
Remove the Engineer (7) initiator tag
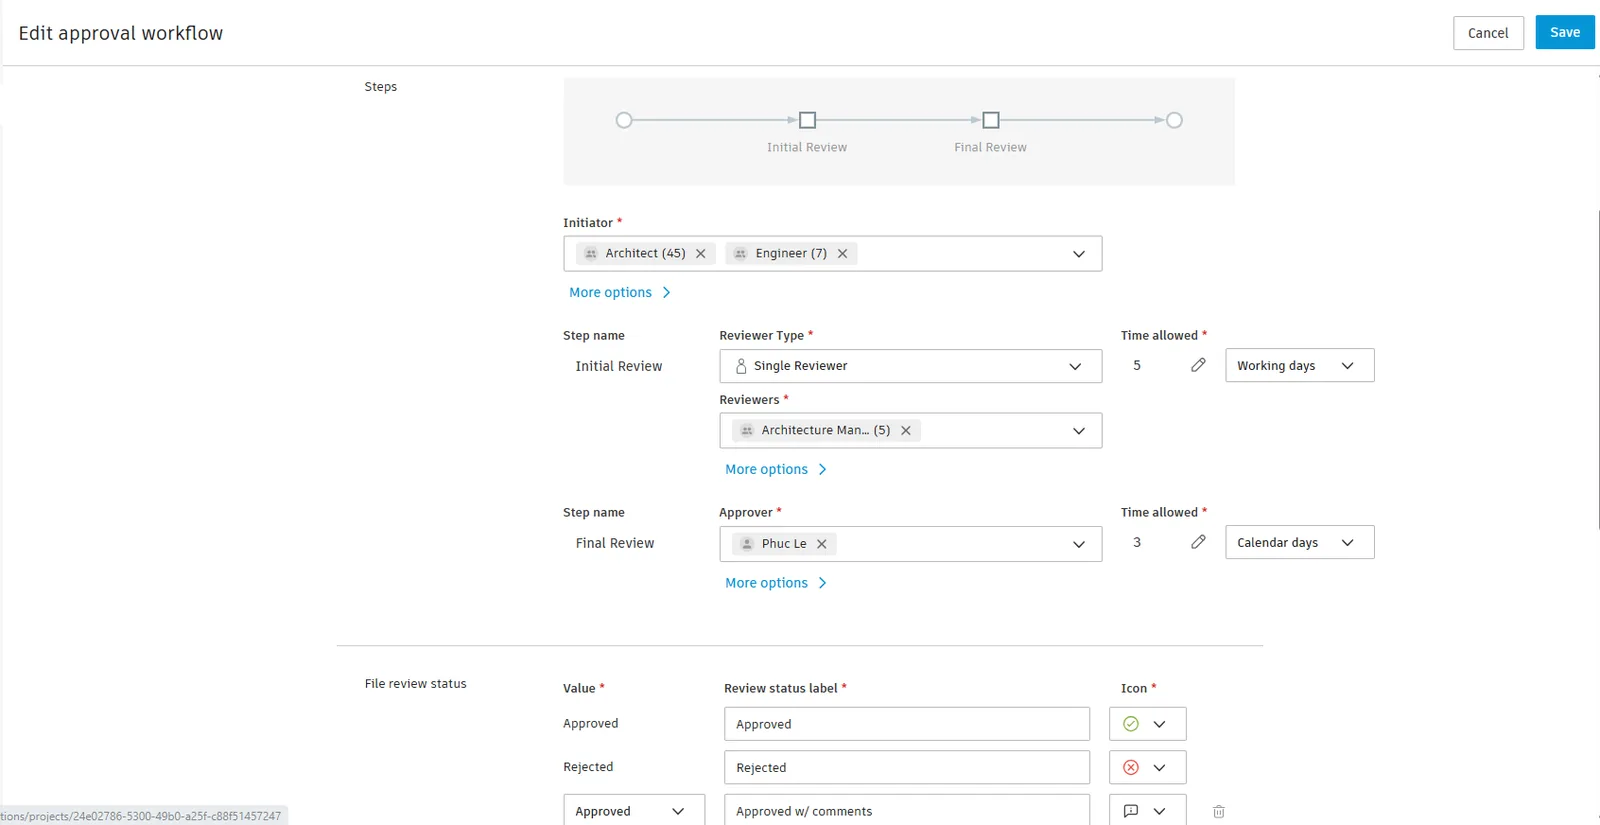click(x=843, y=254)
